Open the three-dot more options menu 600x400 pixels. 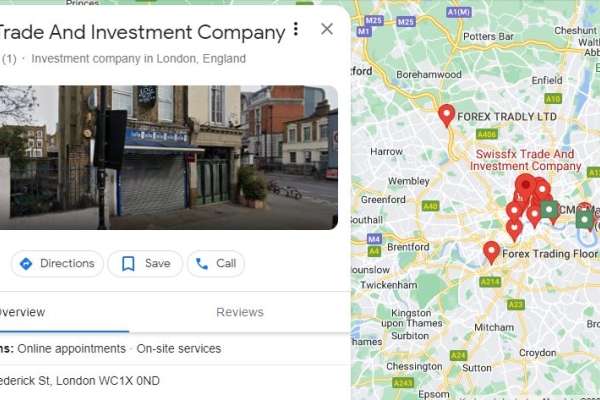(x=295, y=29)
